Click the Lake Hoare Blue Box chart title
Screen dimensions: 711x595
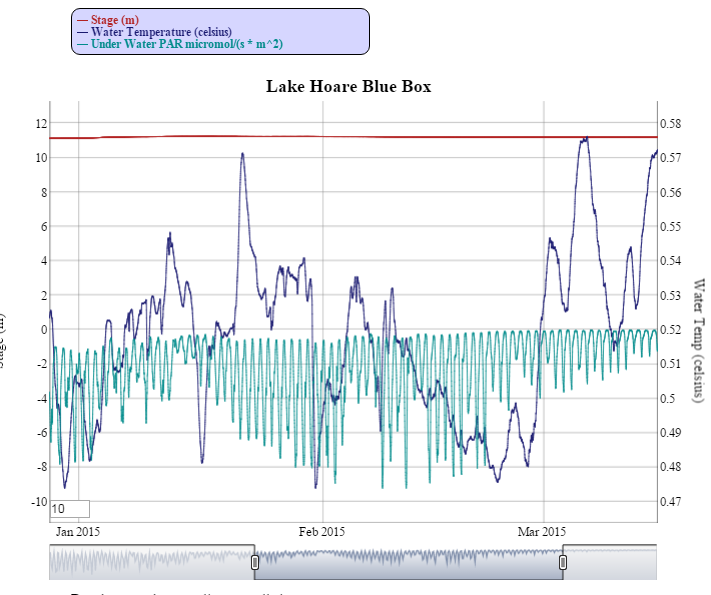coord(348,86)
